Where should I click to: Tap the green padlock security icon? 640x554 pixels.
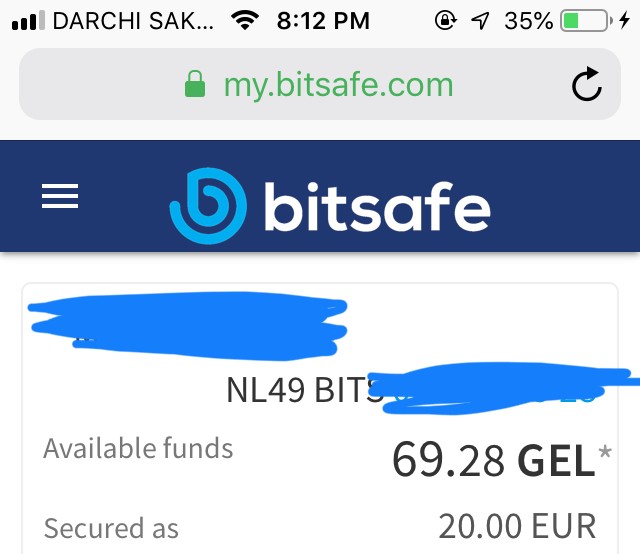(195, 84)
